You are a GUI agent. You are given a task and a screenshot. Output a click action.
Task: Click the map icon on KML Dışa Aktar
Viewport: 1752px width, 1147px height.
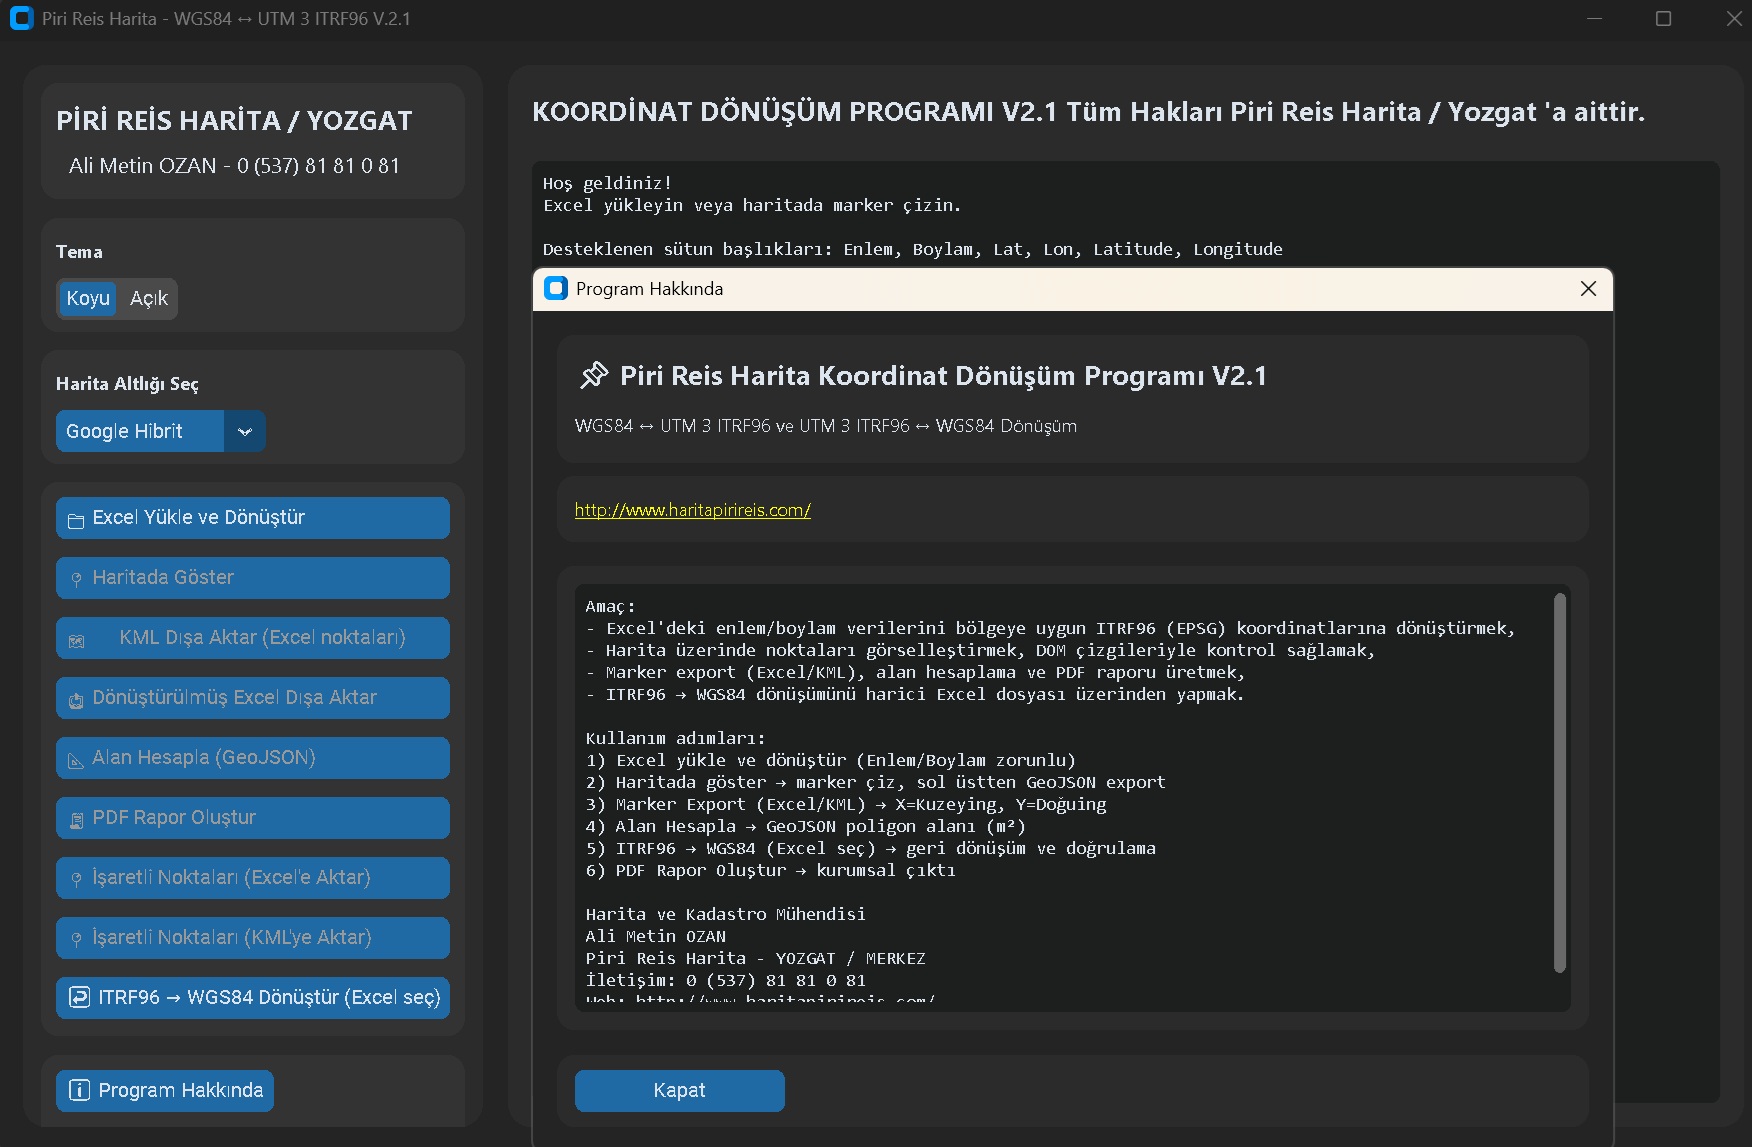76,640
